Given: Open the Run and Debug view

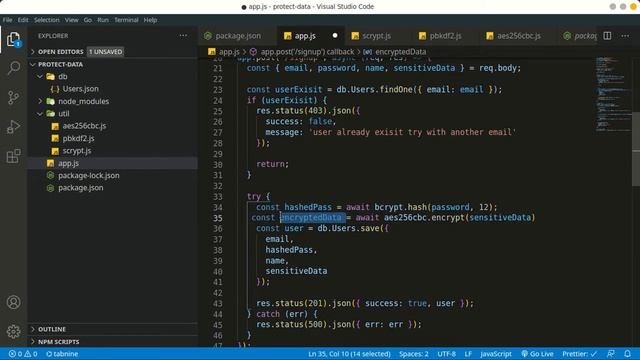Looking at the screenshot, I should point(13,127).
